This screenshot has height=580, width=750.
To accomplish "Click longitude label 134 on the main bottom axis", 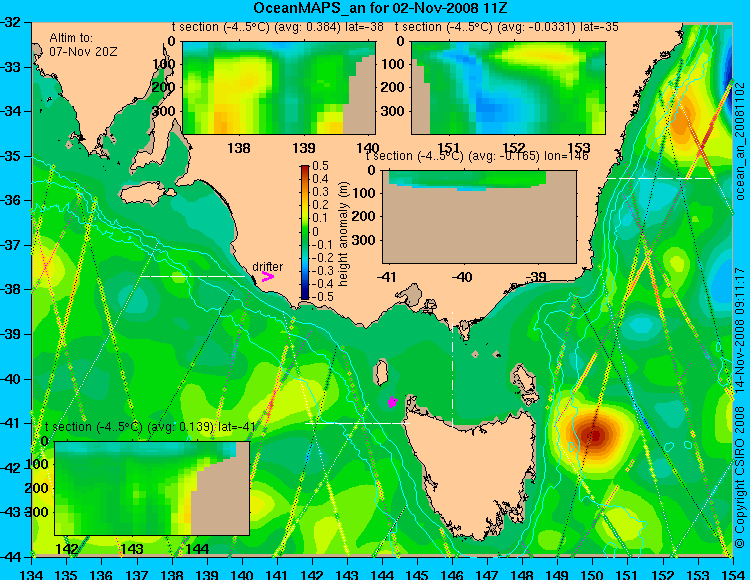I will coord(32,573).
